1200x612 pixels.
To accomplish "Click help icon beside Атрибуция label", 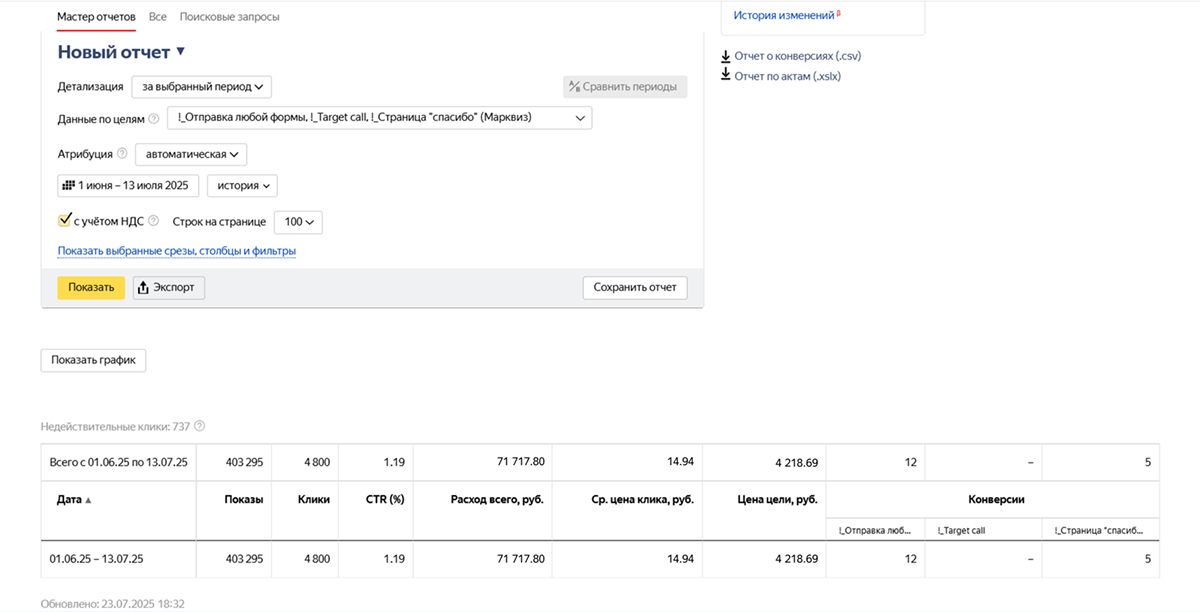I will [x=122, y=154].
